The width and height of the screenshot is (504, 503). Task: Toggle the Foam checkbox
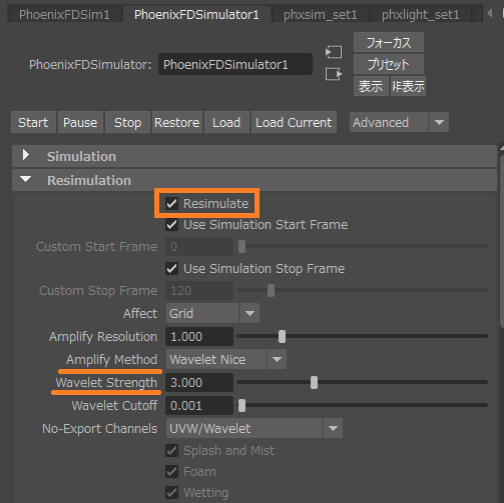(x=172, y=472)
